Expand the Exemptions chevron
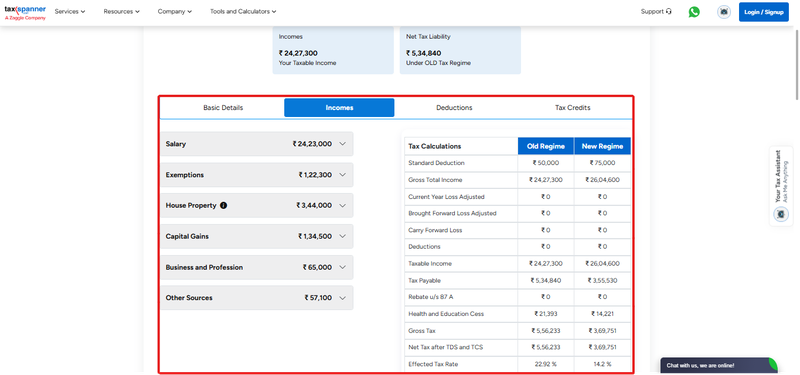This screenshot has height=375, width=800. click(x=342, y=175)
